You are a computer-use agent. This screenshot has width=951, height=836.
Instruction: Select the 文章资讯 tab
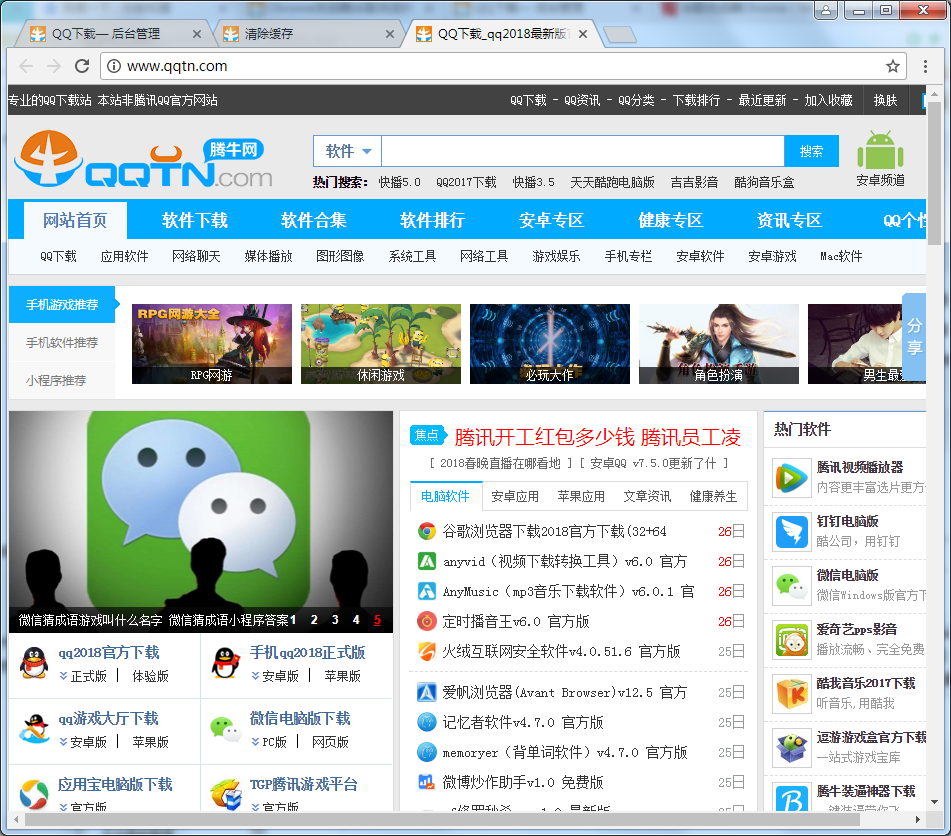coord(647,496)
